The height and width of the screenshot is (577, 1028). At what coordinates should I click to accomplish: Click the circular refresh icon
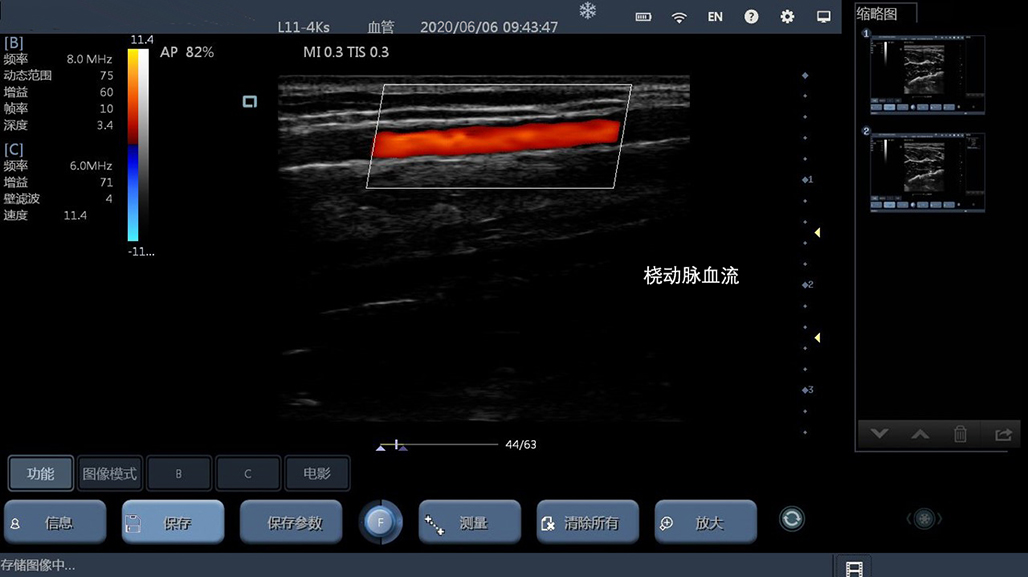pos(792,519)
